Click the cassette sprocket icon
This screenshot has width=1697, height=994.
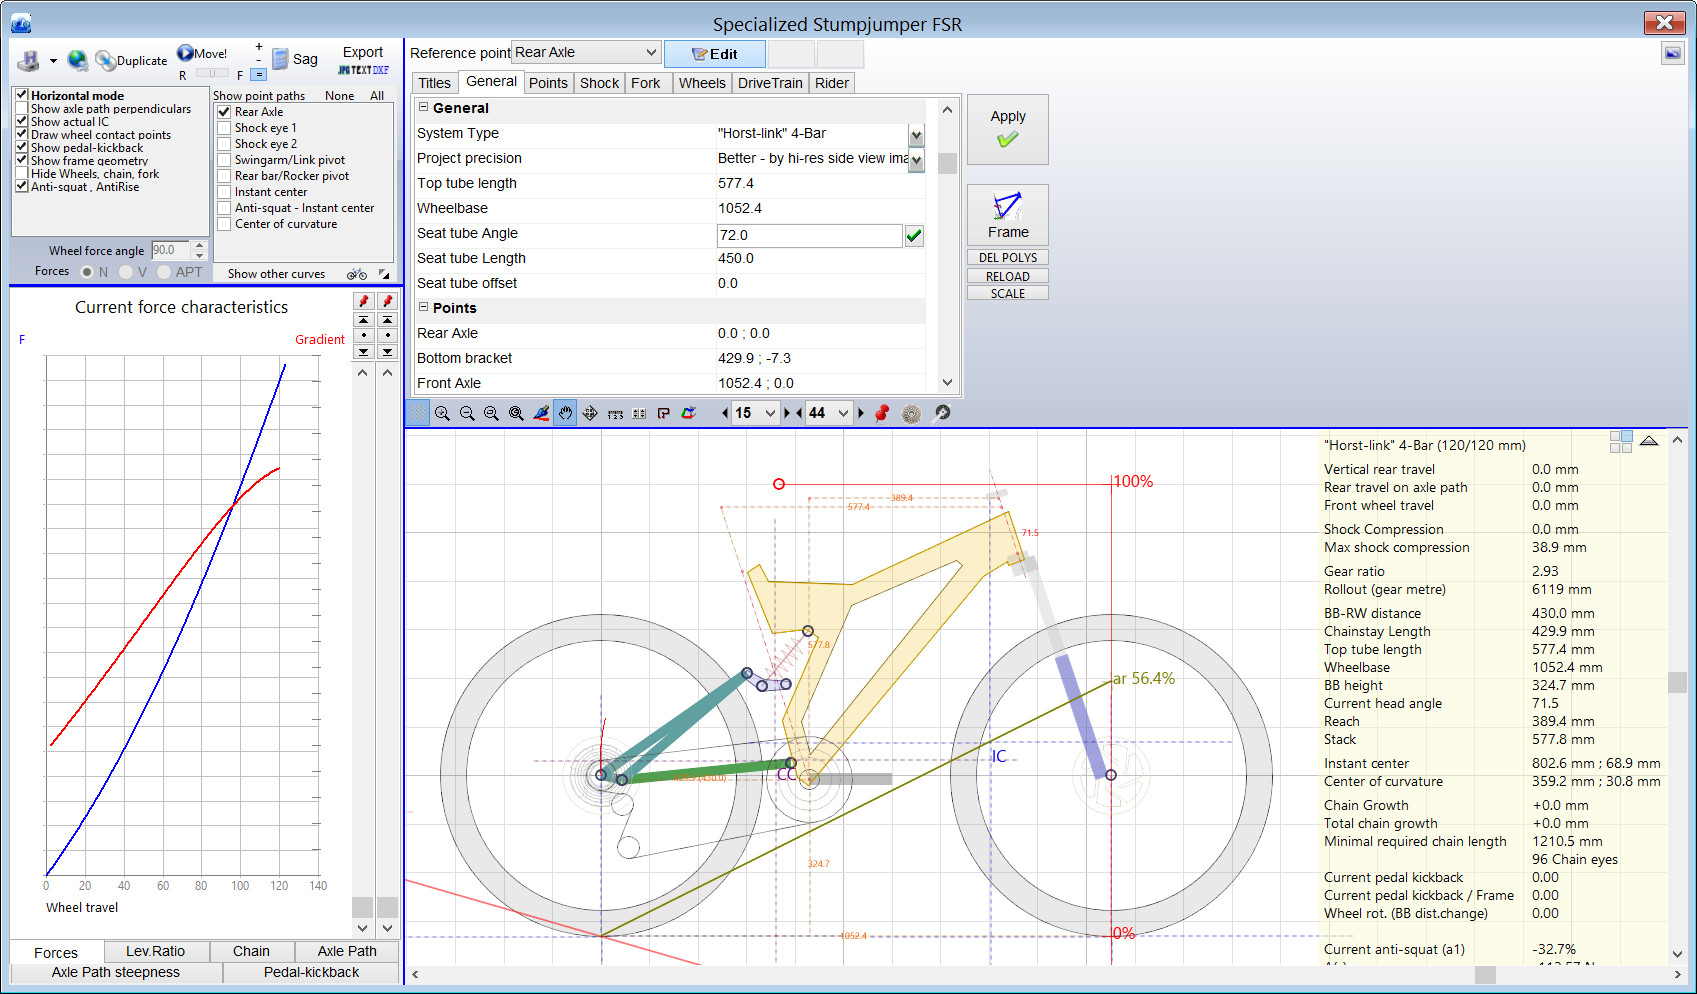pyautogui.click(x=911, y=413)
